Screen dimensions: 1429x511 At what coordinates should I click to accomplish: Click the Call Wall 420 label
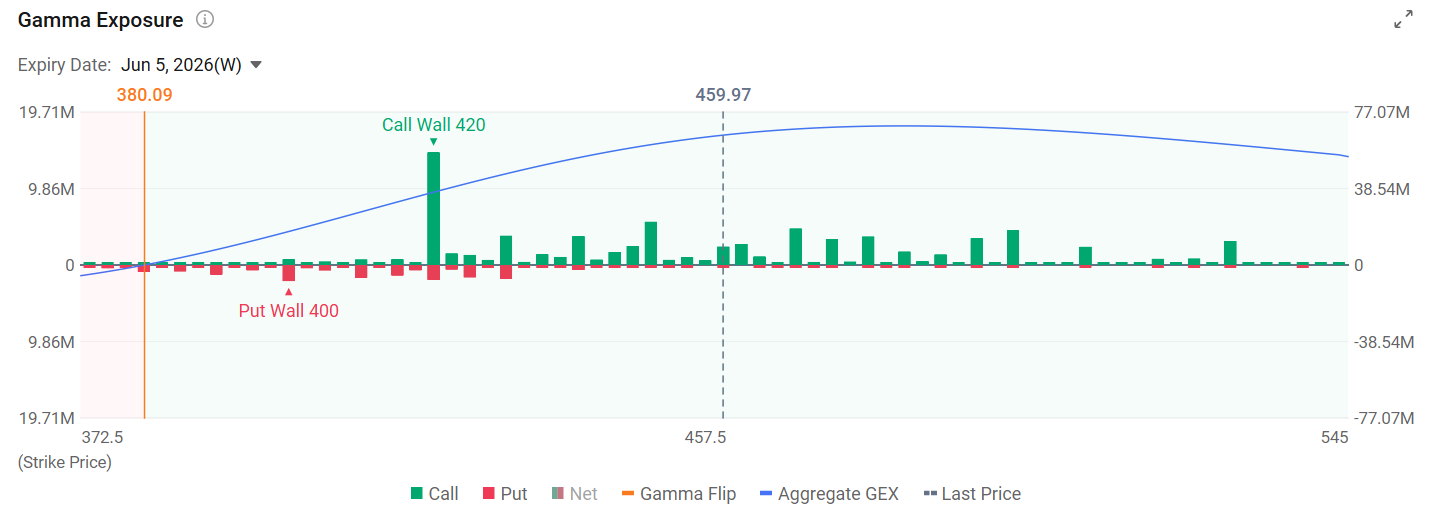(433, 125)
